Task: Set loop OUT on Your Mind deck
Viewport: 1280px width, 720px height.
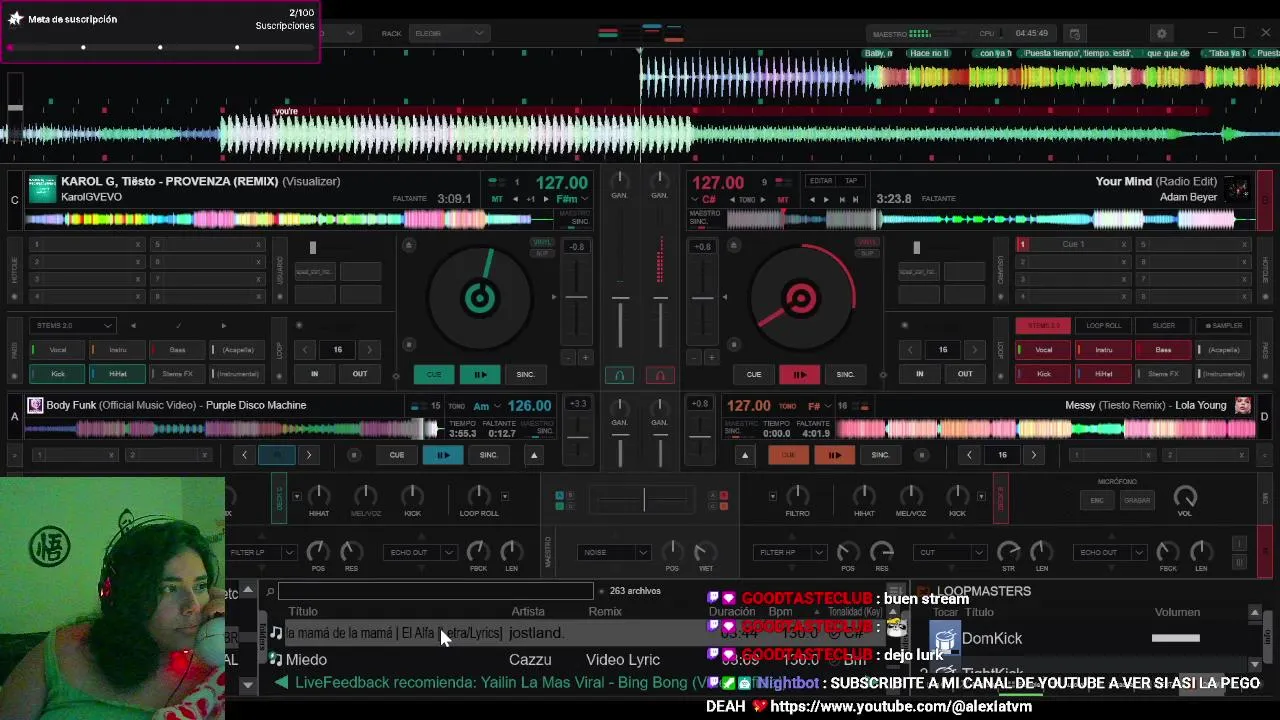Action: 965,374
